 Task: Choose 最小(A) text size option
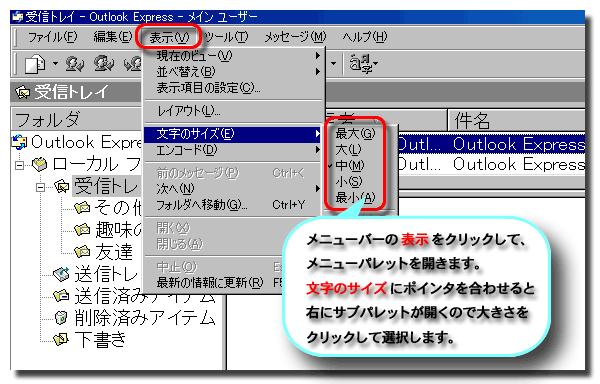[355, 197]
